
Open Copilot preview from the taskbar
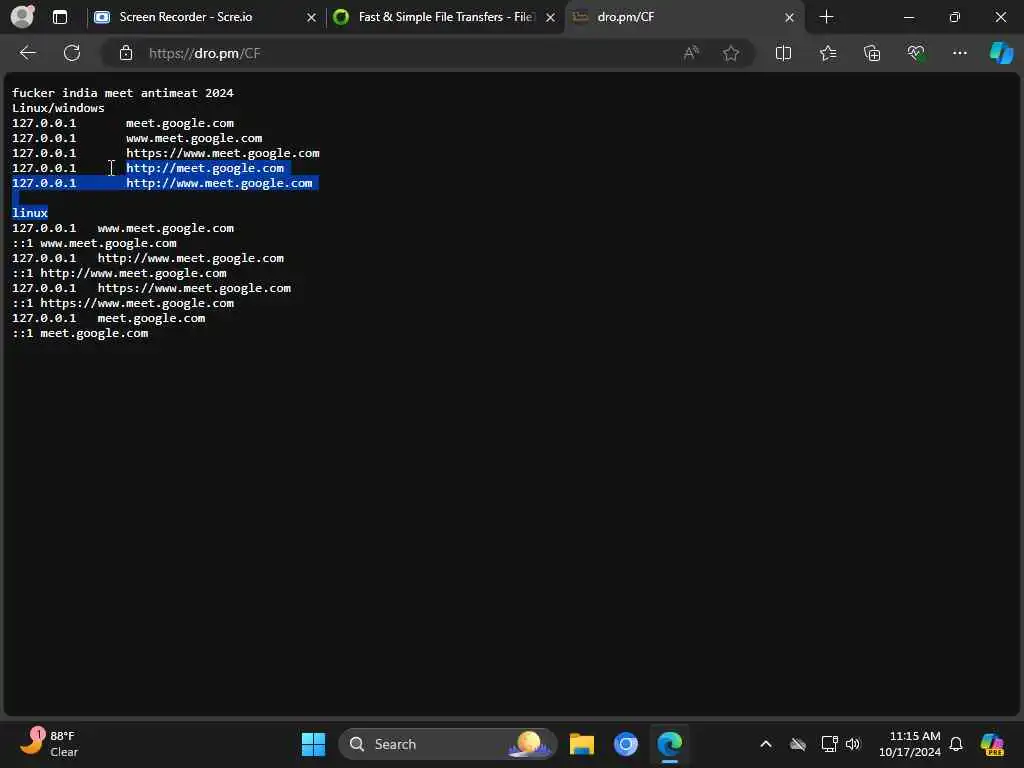[992, 744]
